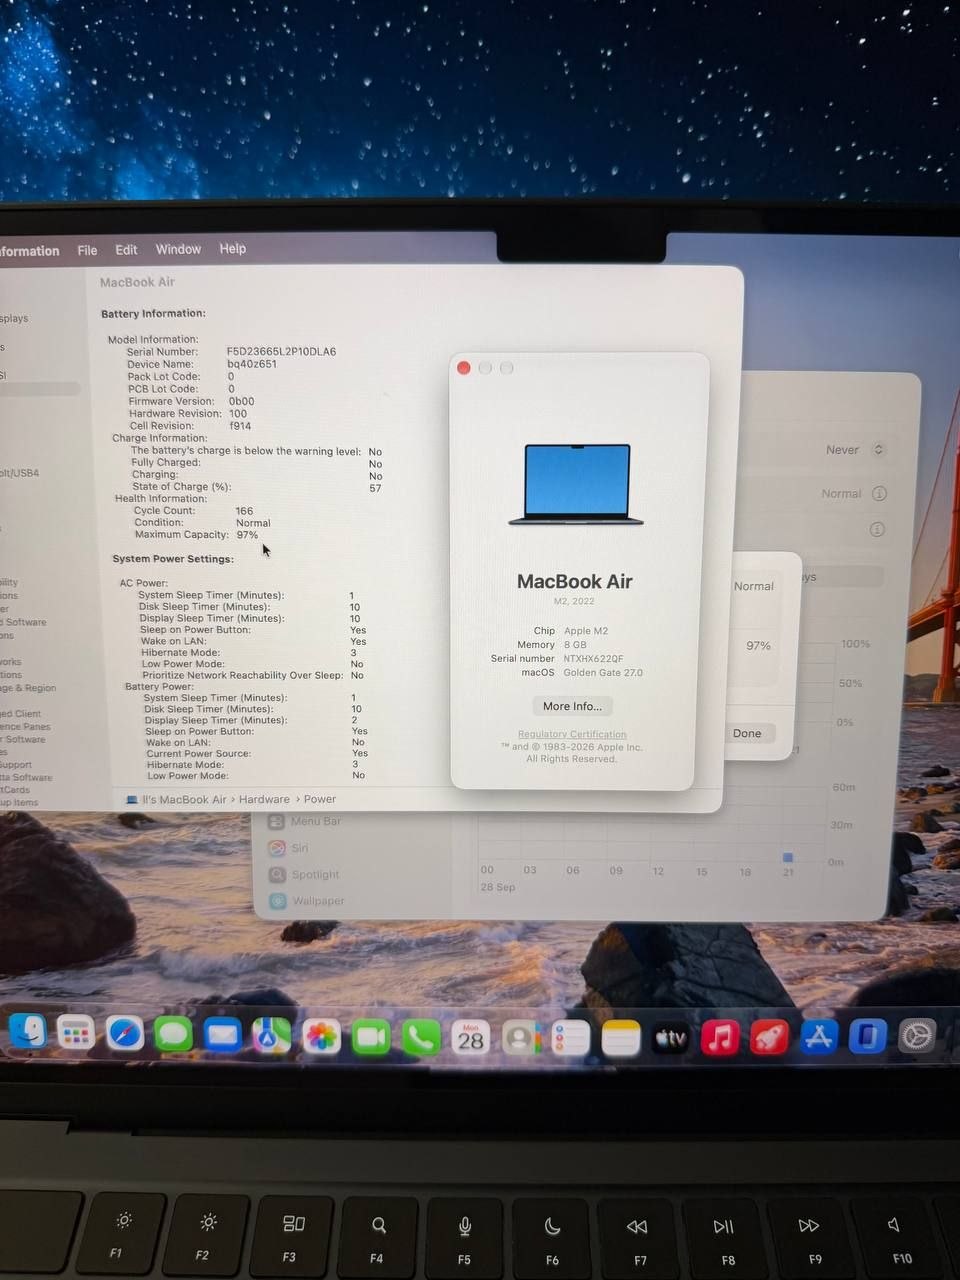The image size is (960, 1280).
Task: Select Spotlight in System Settings sidebar
Action: 304,874
